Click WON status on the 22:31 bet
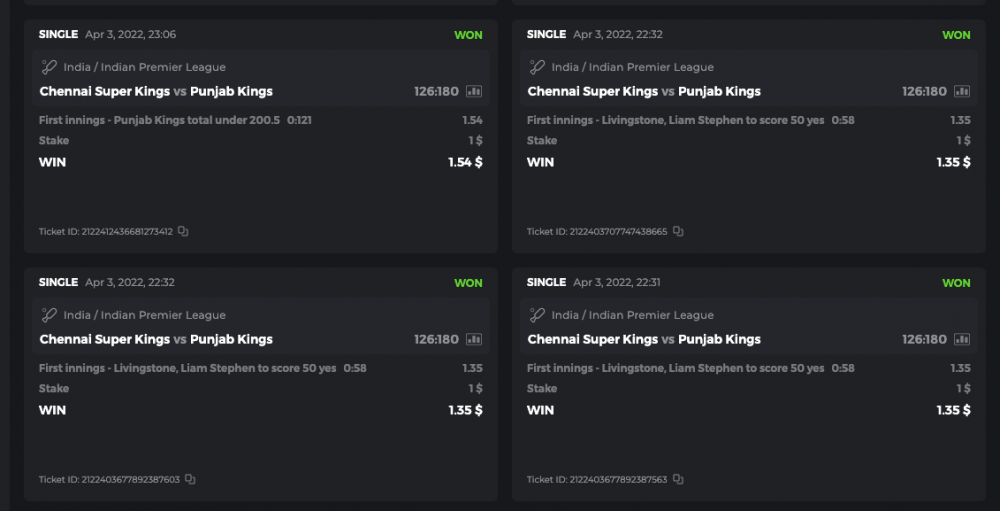 click(956, 283)
